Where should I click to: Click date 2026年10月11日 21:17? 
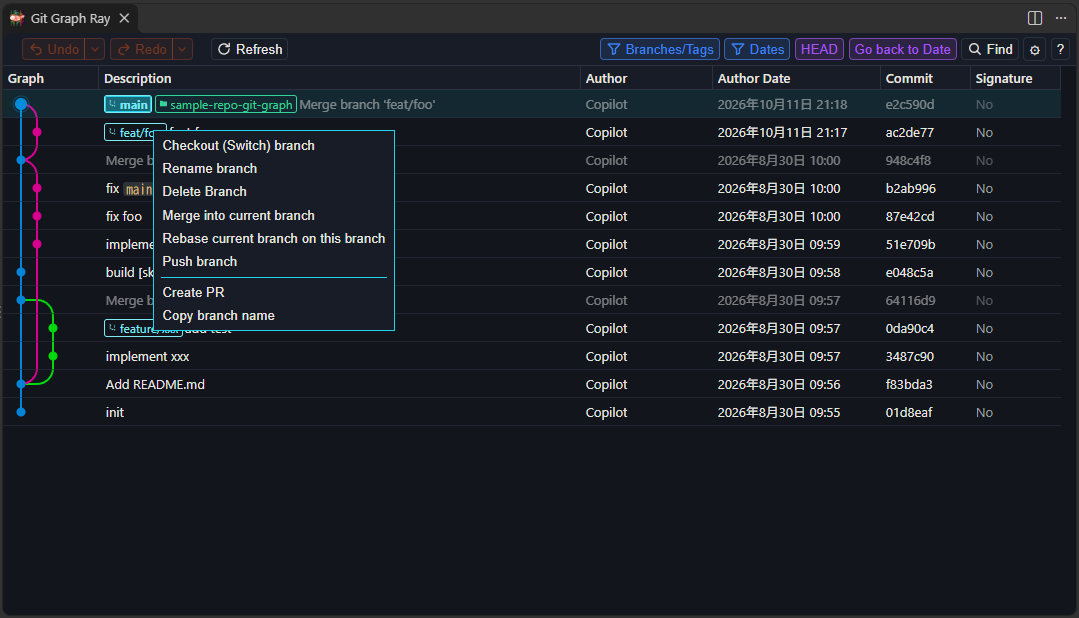pos(782,132)
